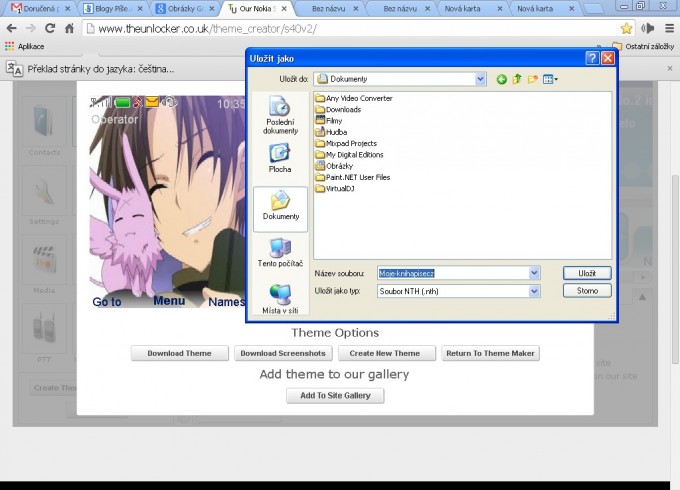This screenshot has width=680, height=490.
Task: Open Chrome hamburger menu
Action: [x=670, y=29]
